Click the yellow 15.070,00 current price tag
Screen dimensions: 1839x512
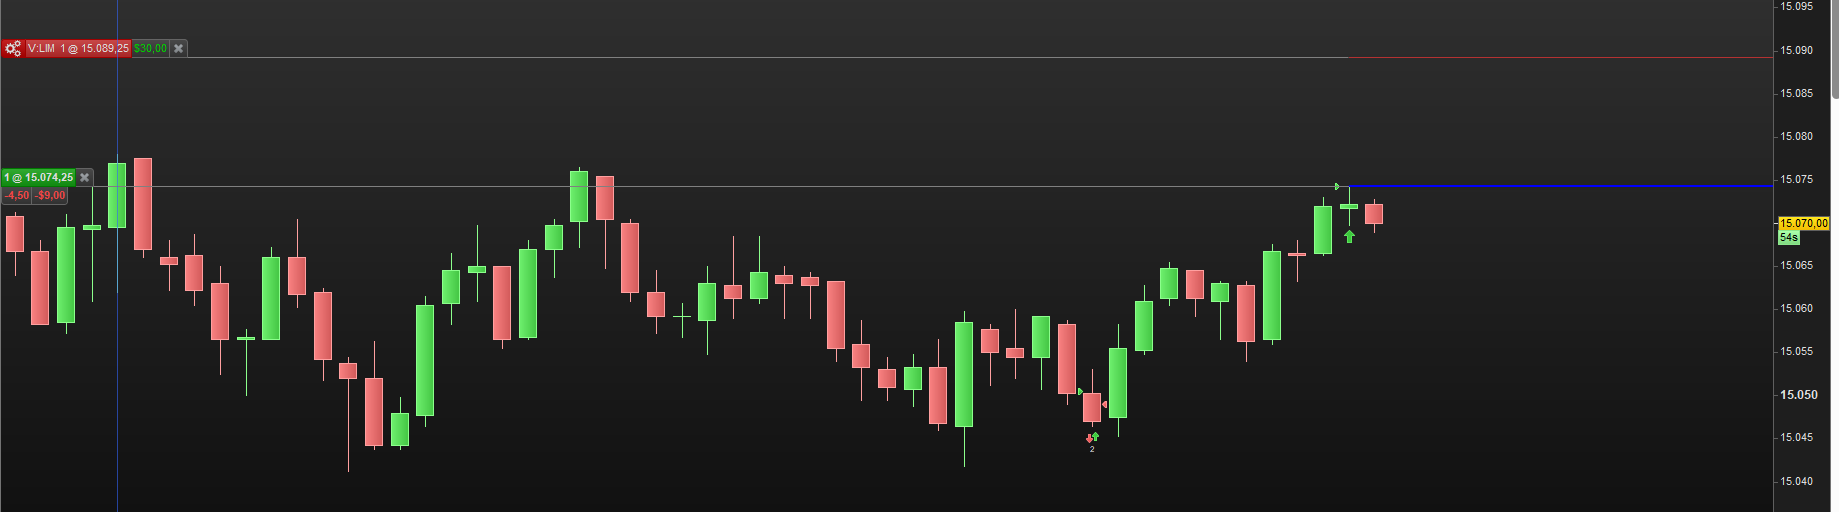click(x=1803, y=223)
